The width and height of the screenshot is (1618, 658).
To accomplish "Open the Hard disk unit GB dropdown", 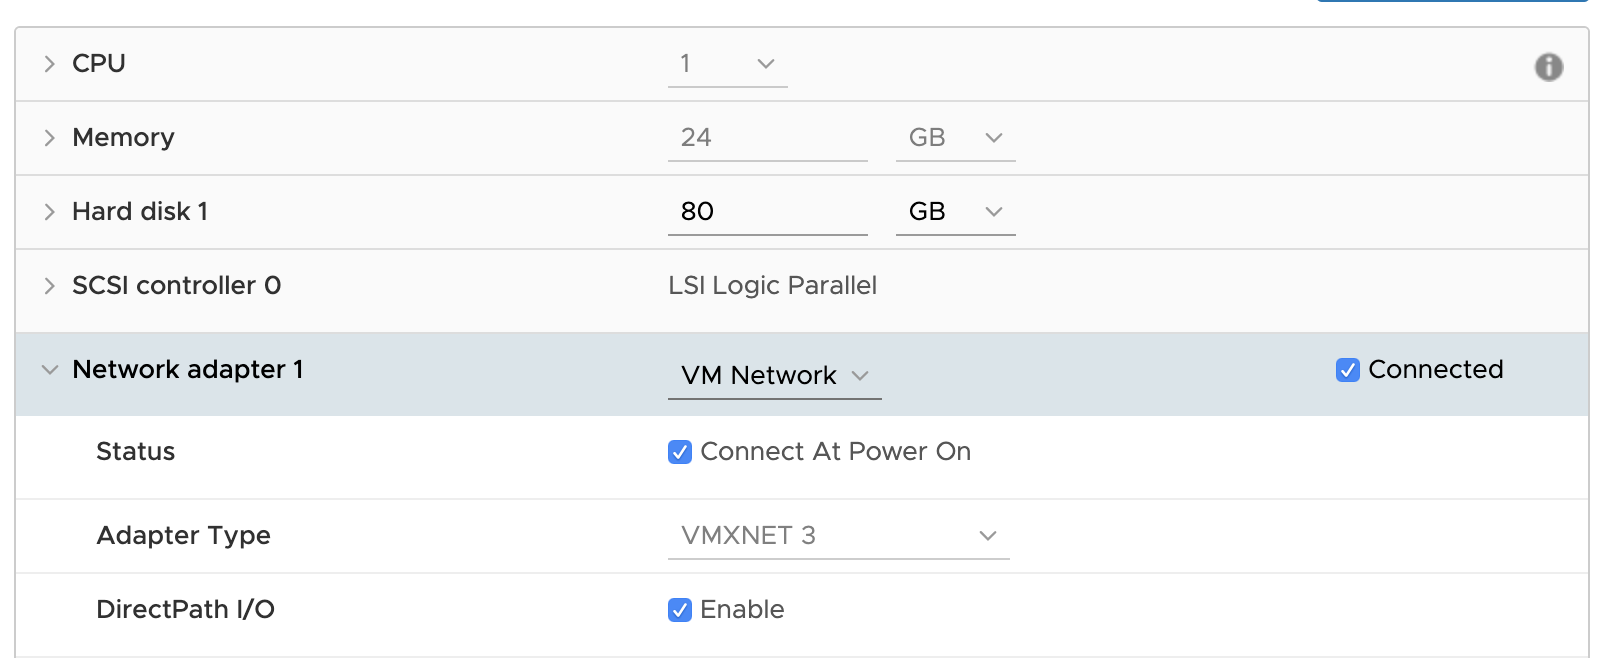I will tap(955, 212).
